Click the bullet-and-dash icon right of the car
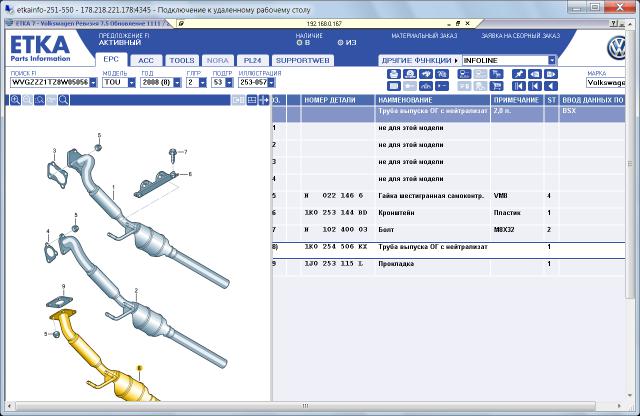Viewport: 640px width, 416px height. 442,86
